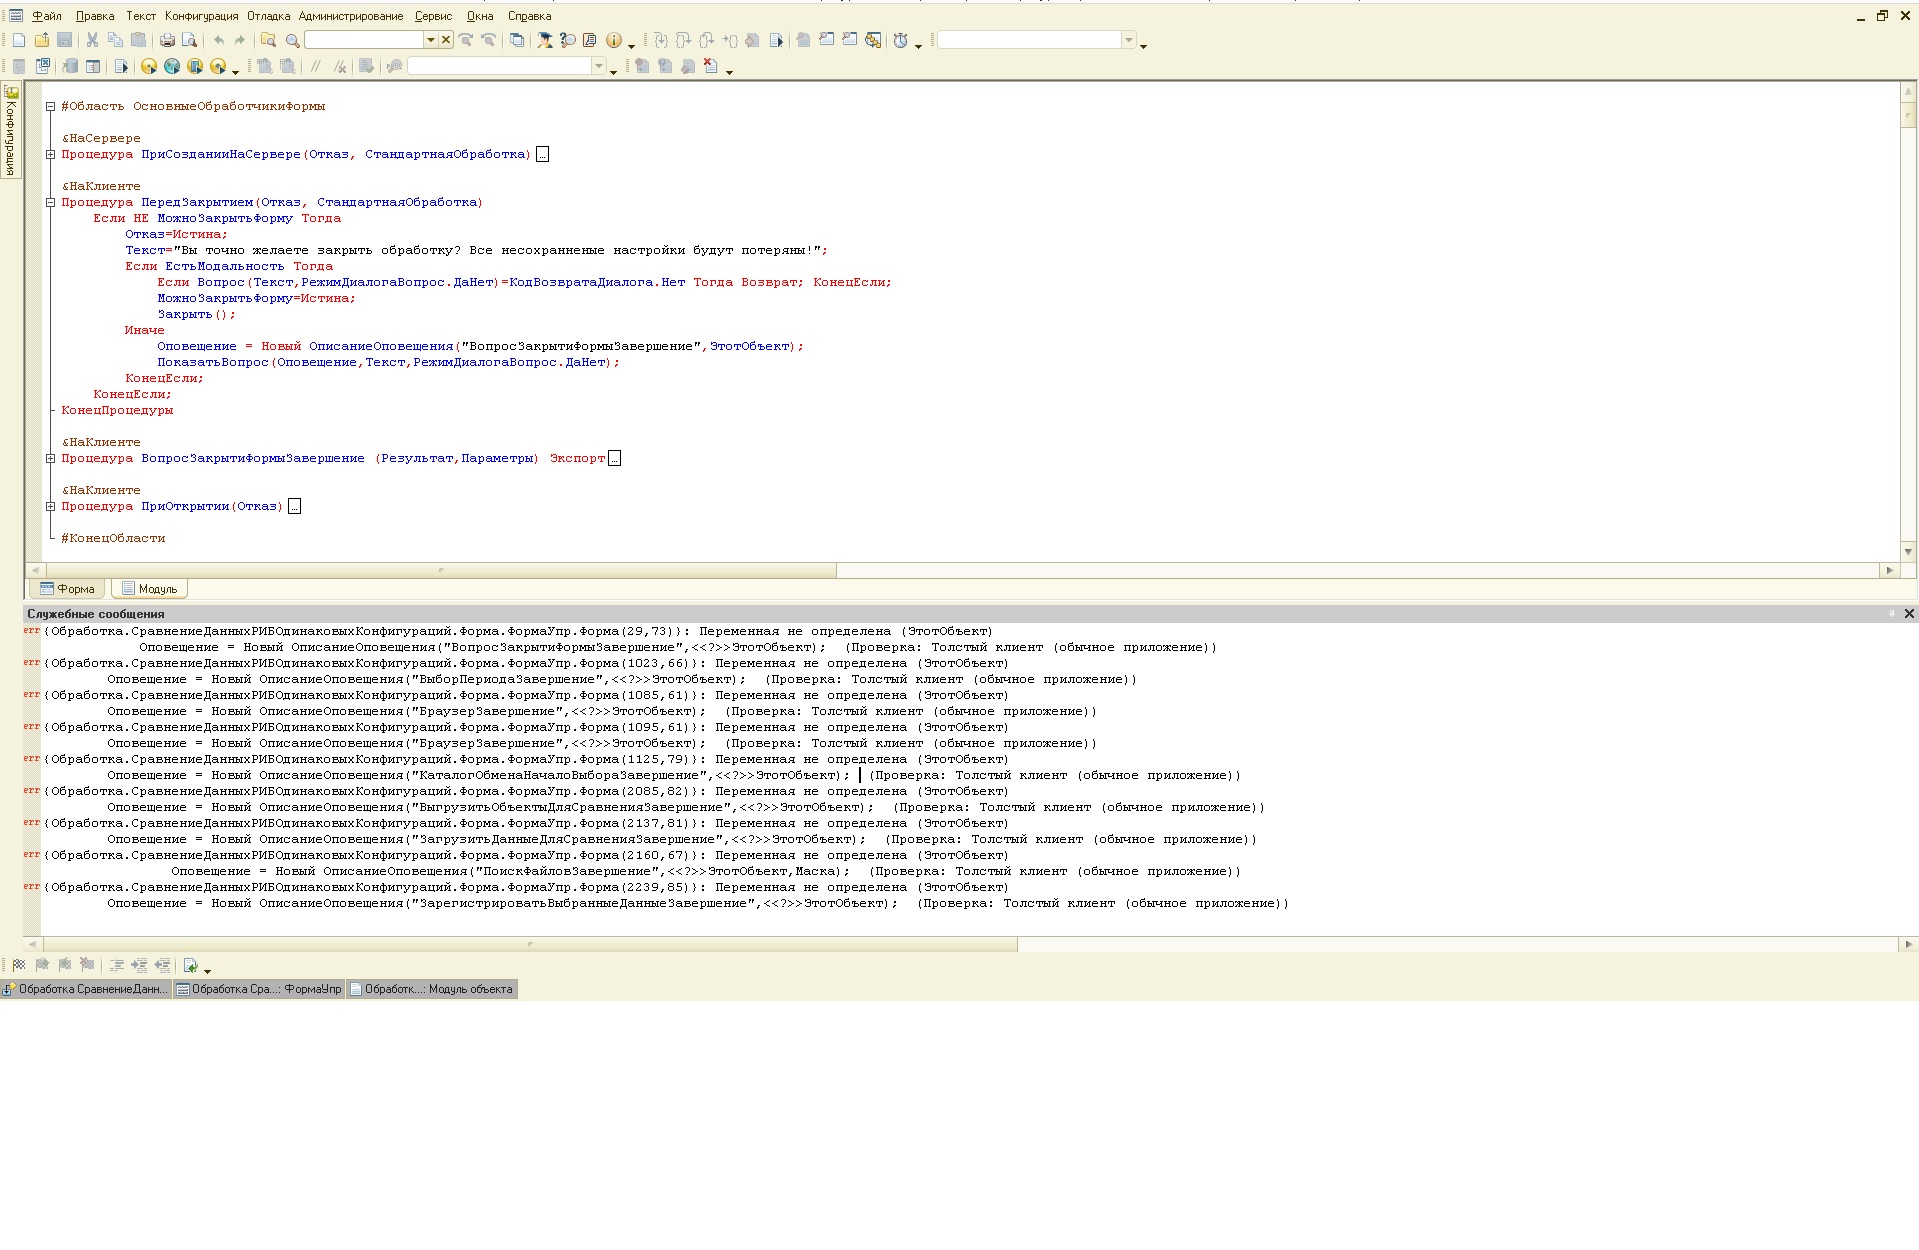Expand procedure ПриОткрытии

50,506
